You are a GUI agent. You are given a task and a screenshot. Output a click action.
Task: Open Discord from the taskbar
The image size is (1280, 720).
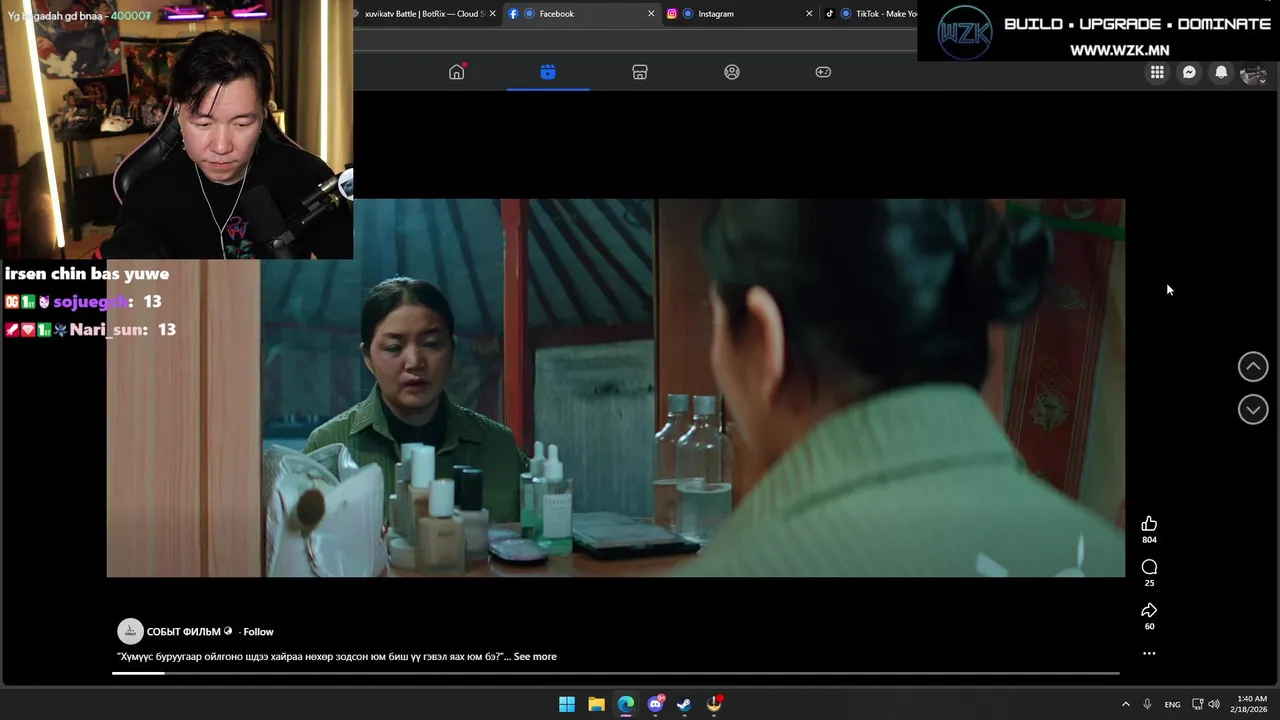pyautogui.click(x=656, y=704)
